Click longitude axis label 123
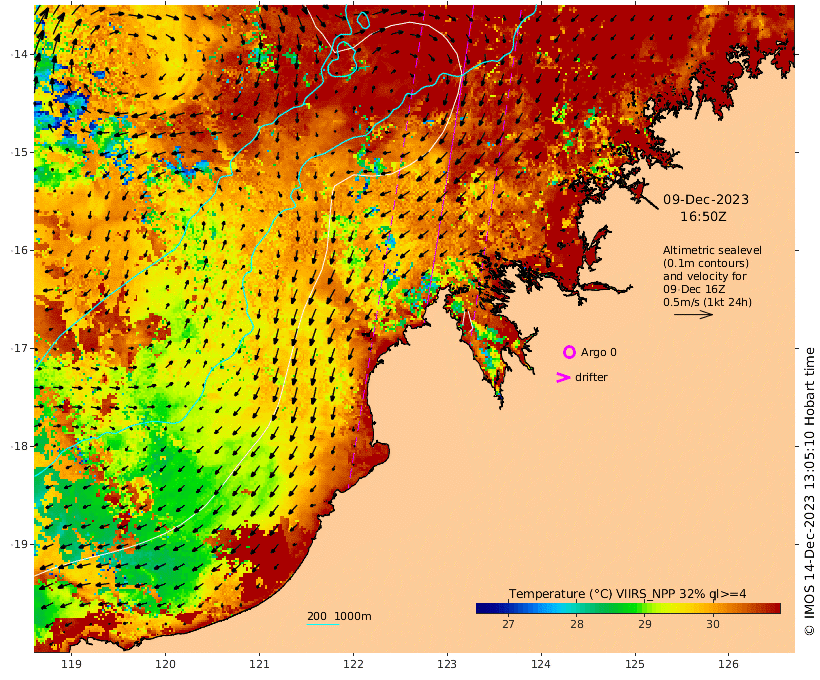The height and width of the screenshot is (680, 820). (447, 664)
